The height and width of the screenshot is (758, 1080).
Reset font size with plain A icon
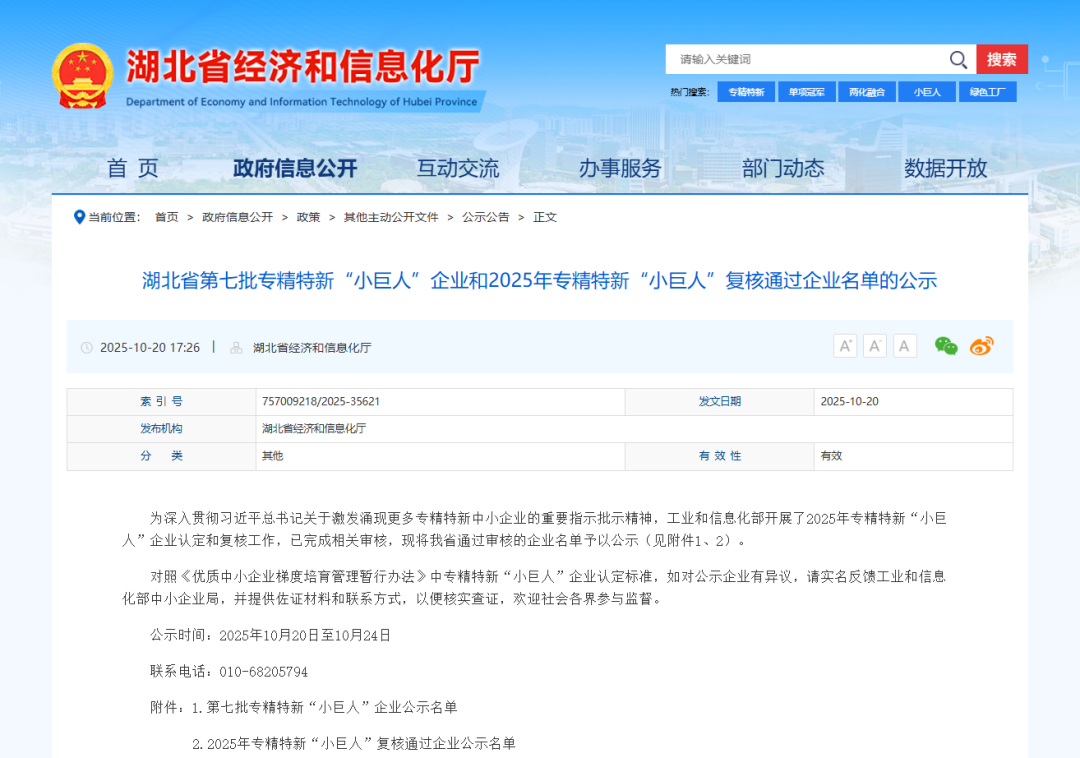905,346
